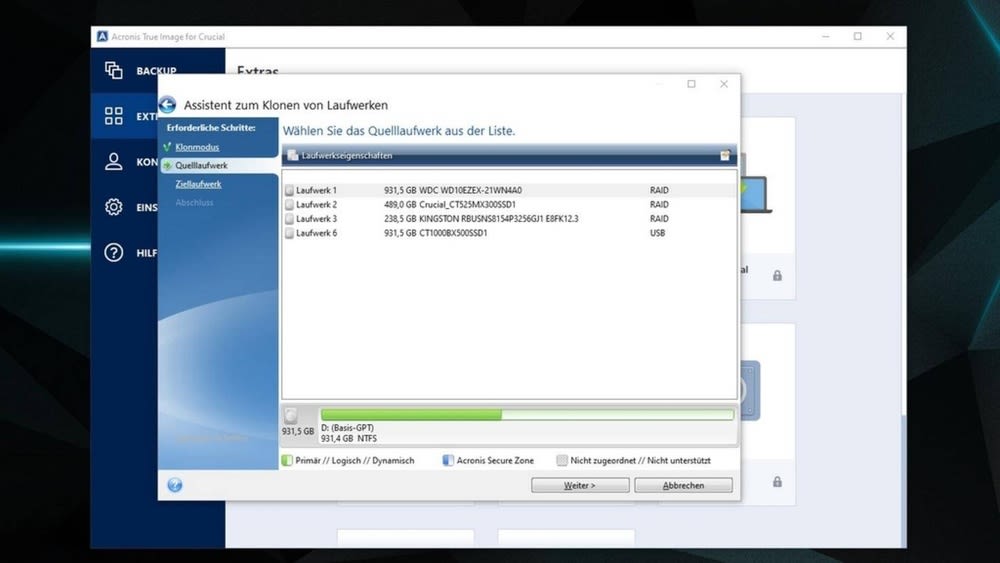The image size is (1000, 563).
Task: Go to Klonmodus step
Action: point(197,147)
